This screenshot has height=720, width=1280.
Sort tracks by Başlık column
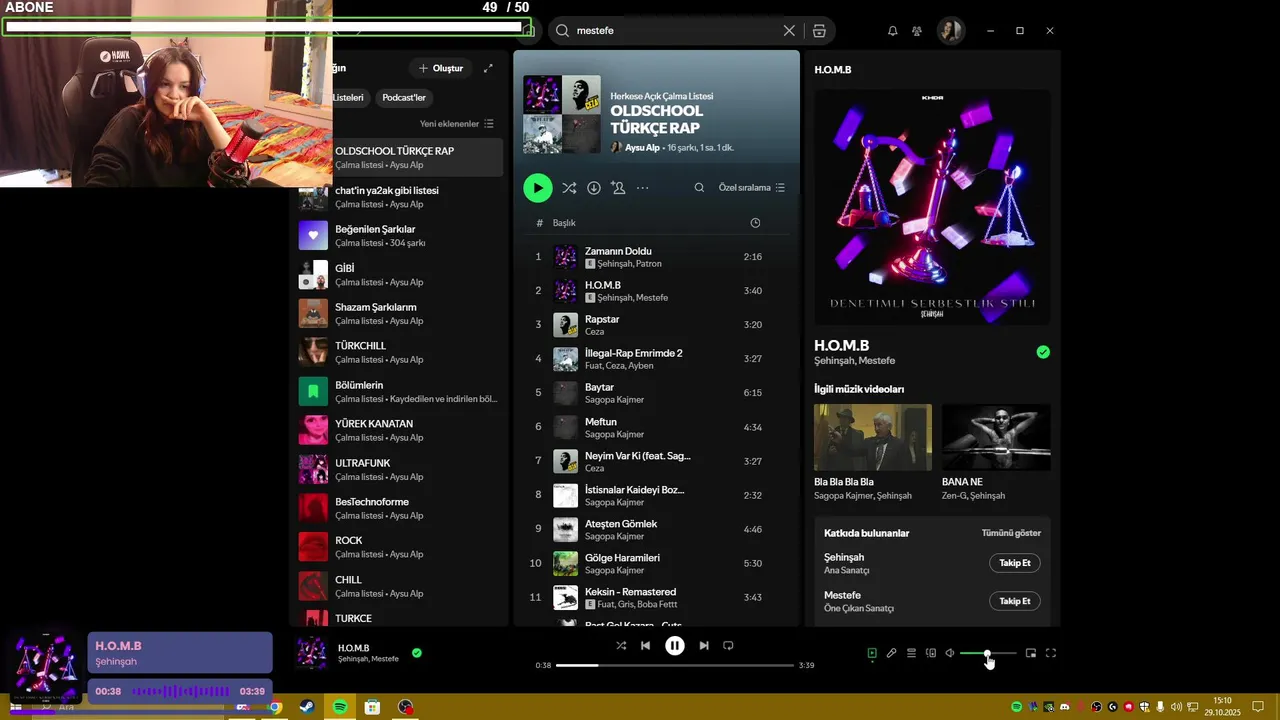tap(564, 223)
